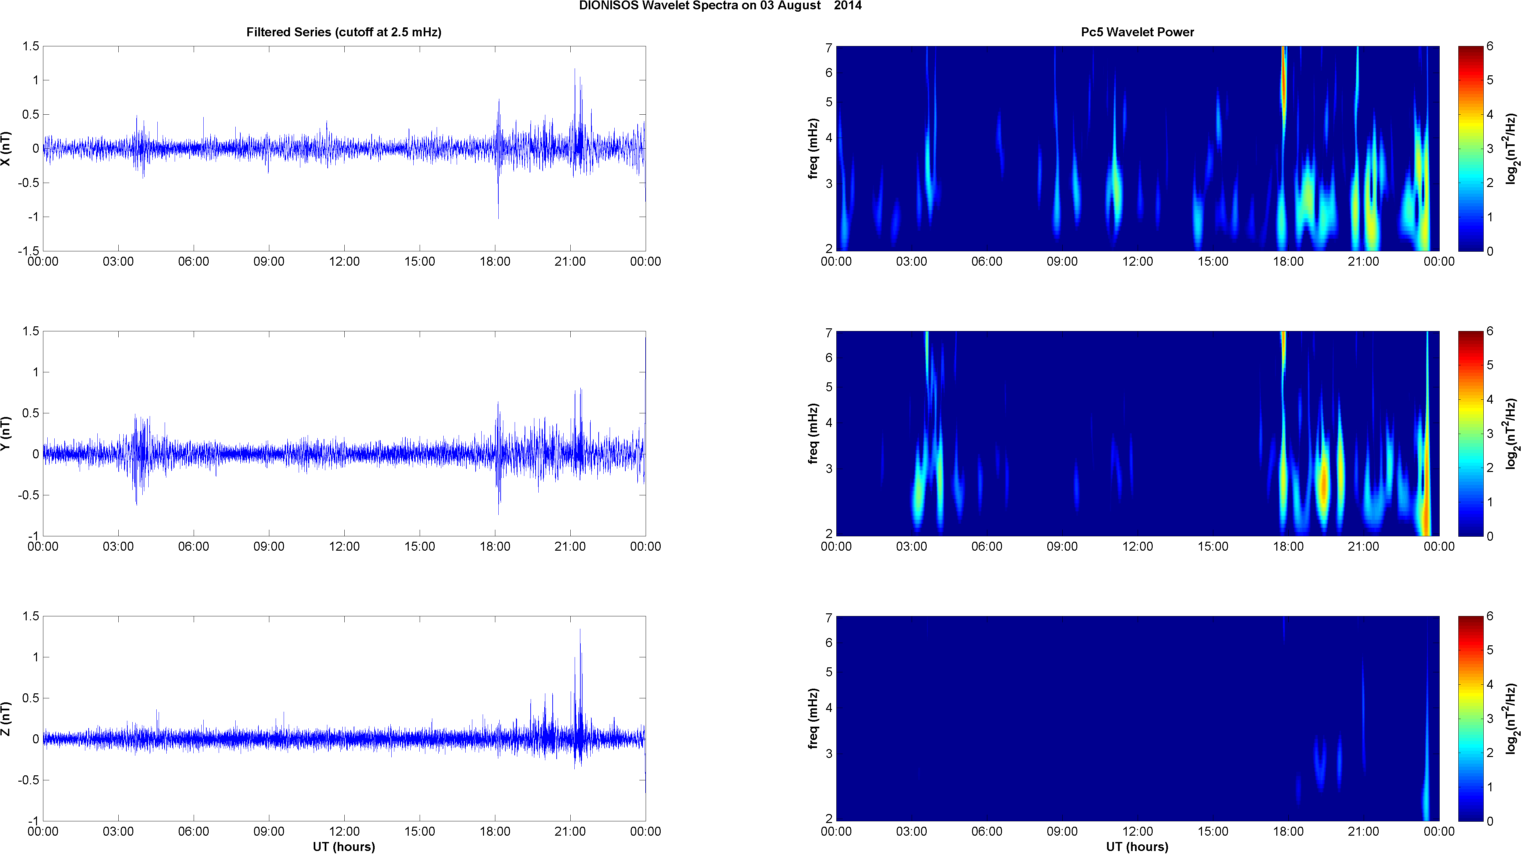This screenshot has height=854, width=1521.
Task: Select the 'Pc5 Wavelet Power' heading
Action: 1137,32
